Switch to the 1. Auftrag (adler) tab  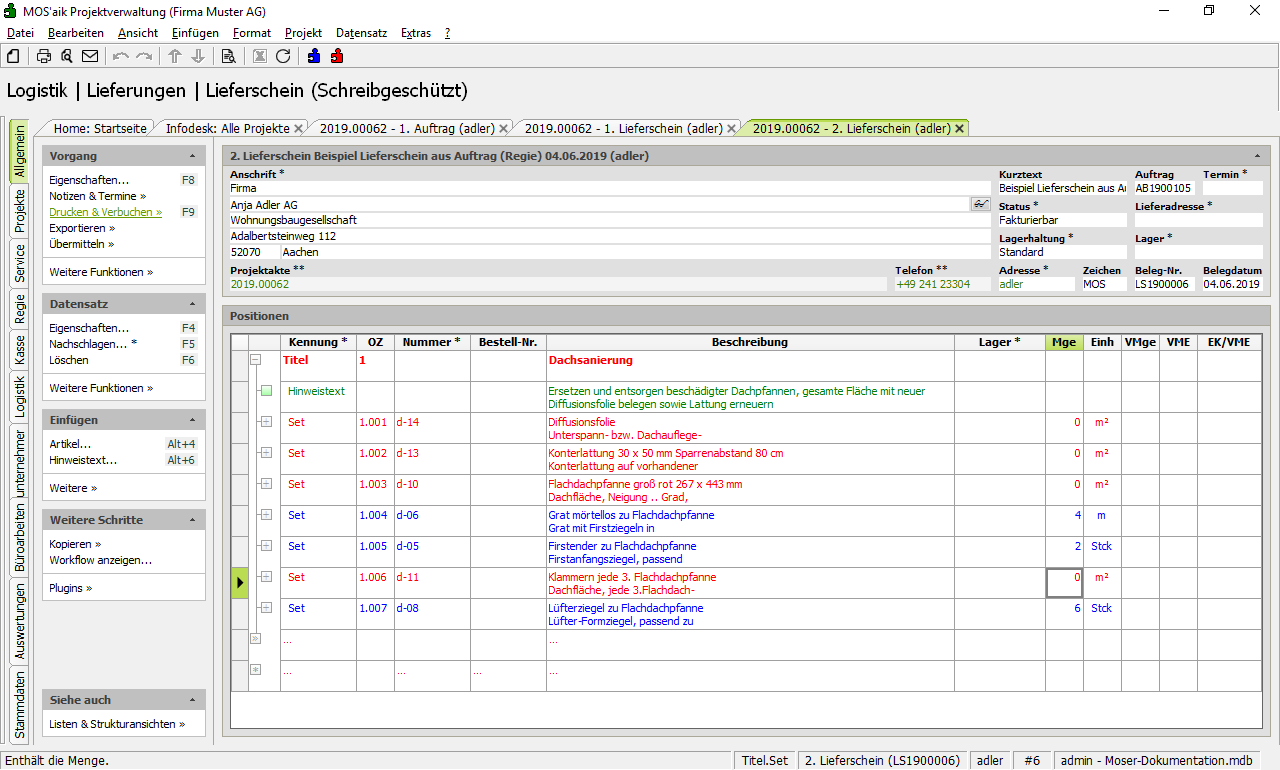point(407,128)
